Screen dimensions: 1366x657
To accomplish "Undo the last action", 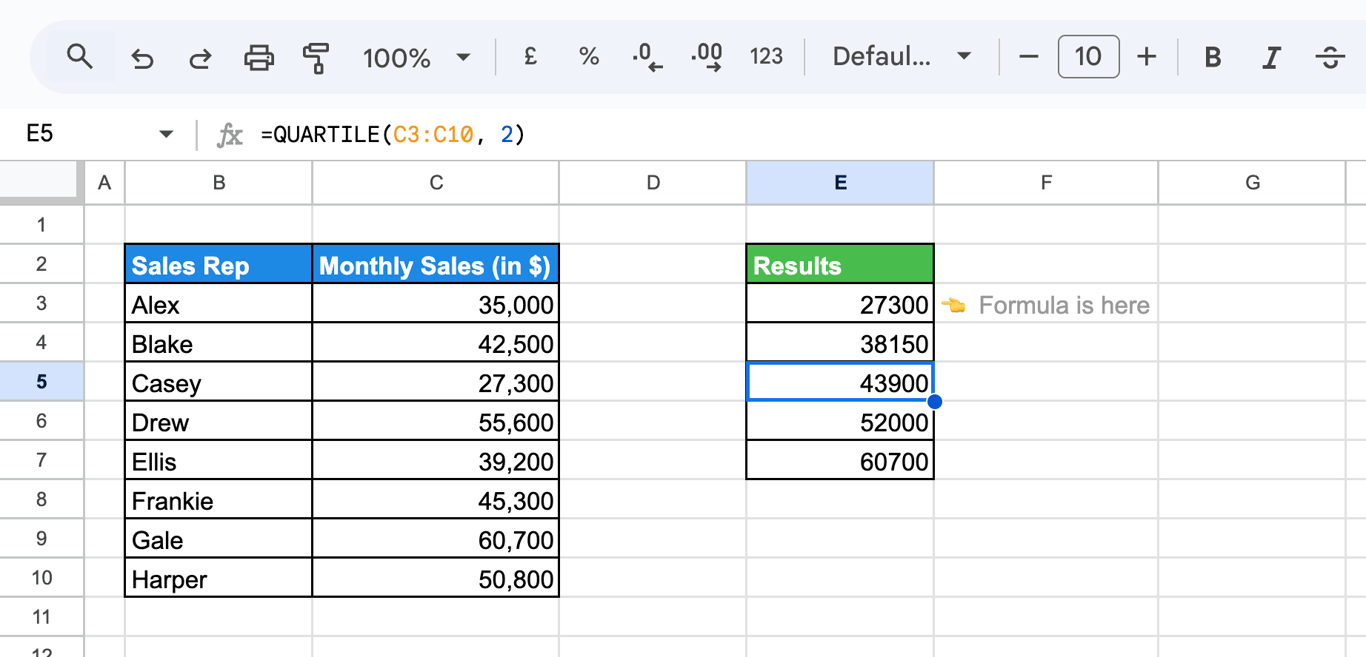I will tap(142, 58).
